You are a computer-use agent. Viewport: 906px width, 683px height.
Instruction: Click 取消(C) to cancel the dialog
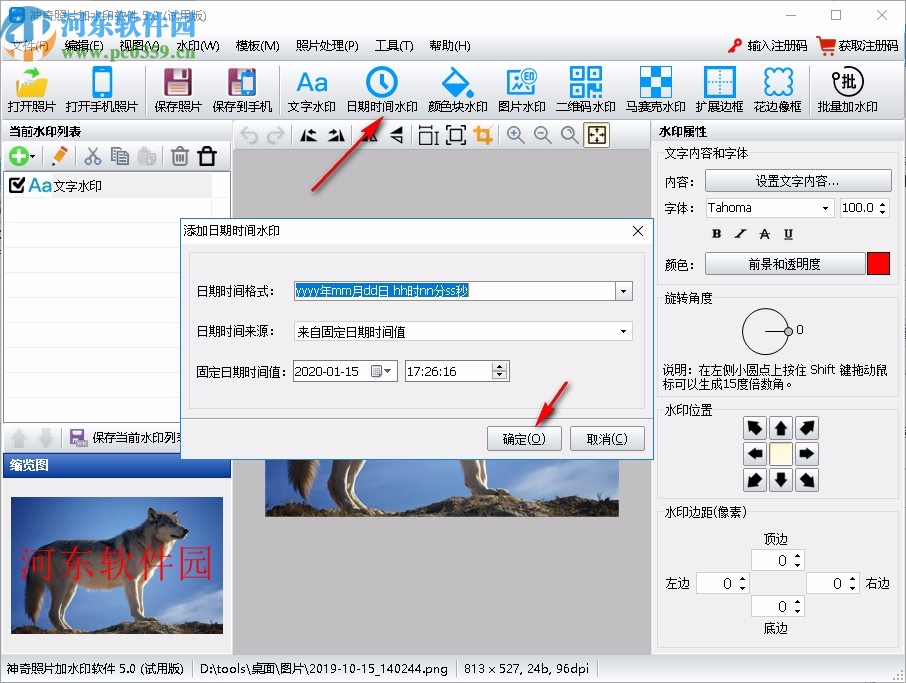point(607,439)
